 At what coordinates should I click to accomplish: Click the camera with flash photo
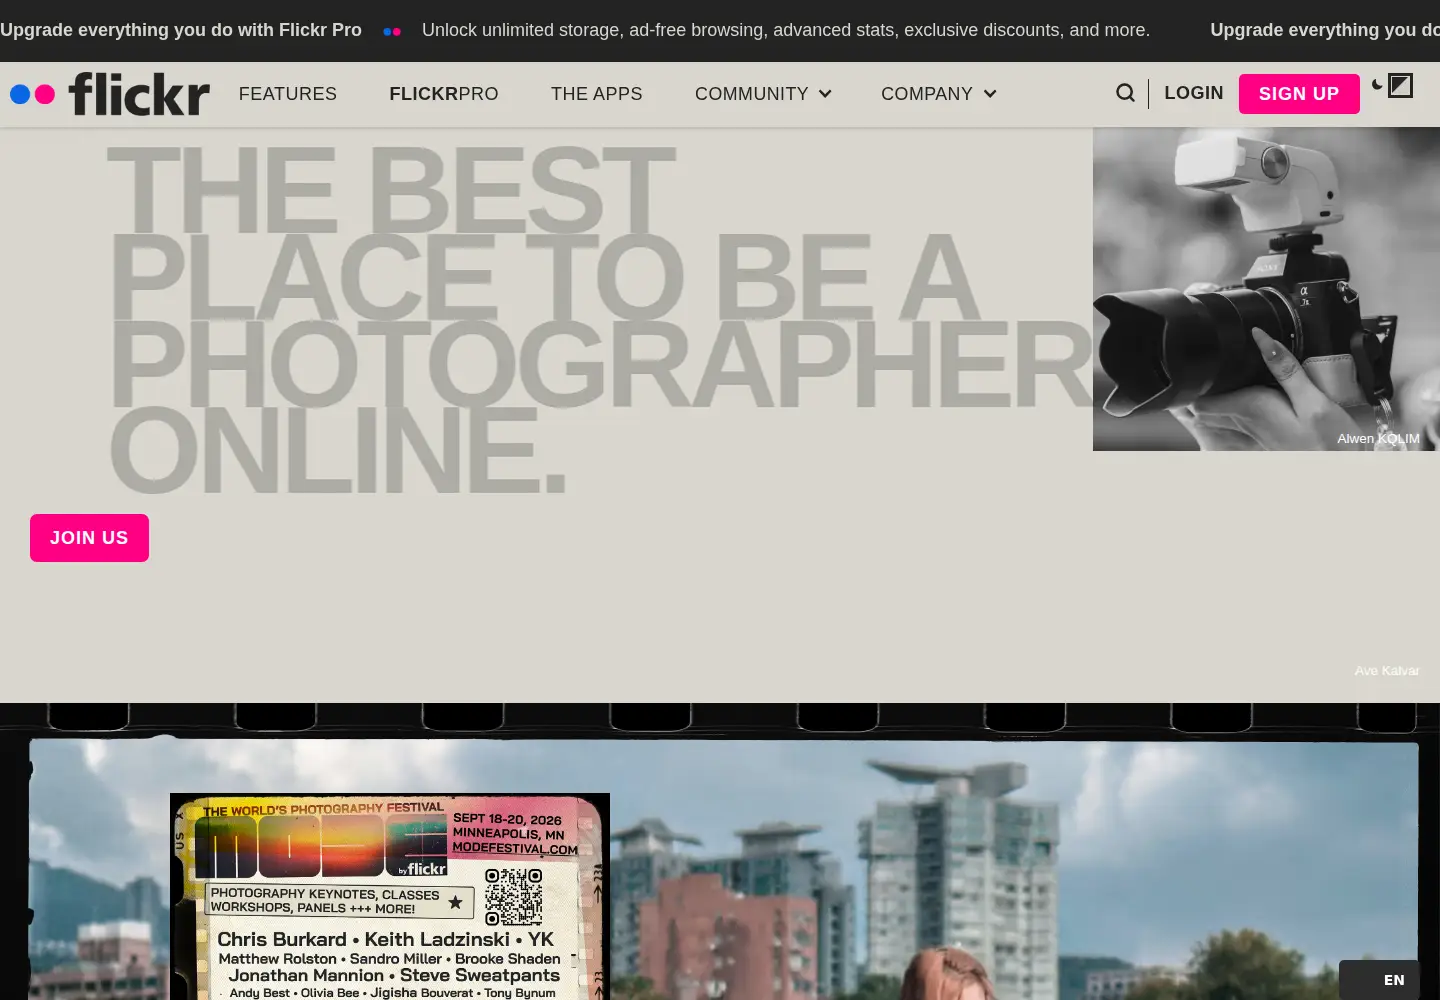point(1266,289)
